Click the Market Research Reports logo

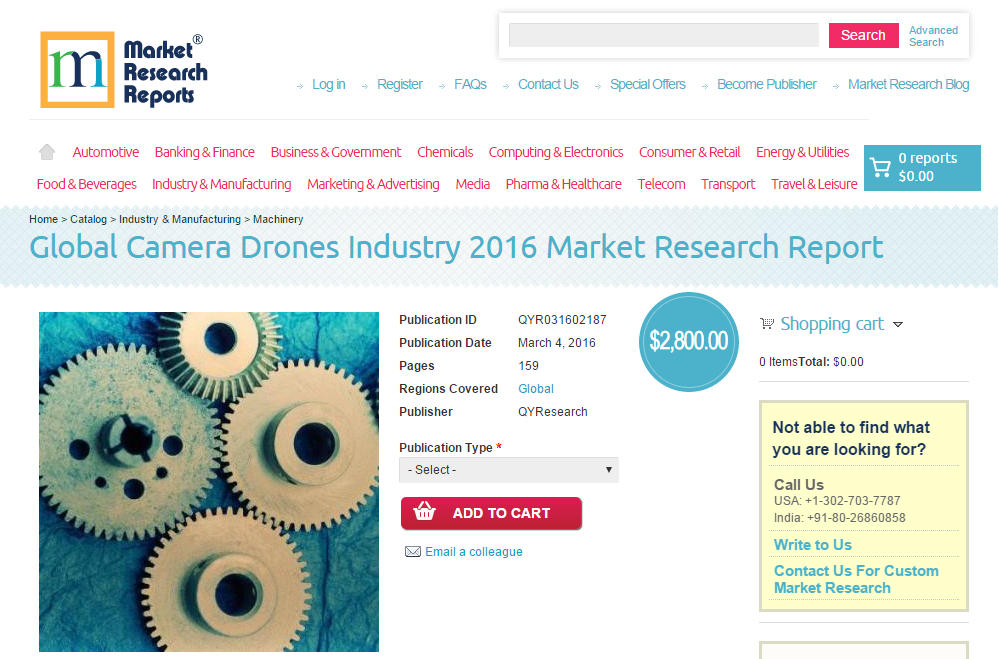coord(124,69)
